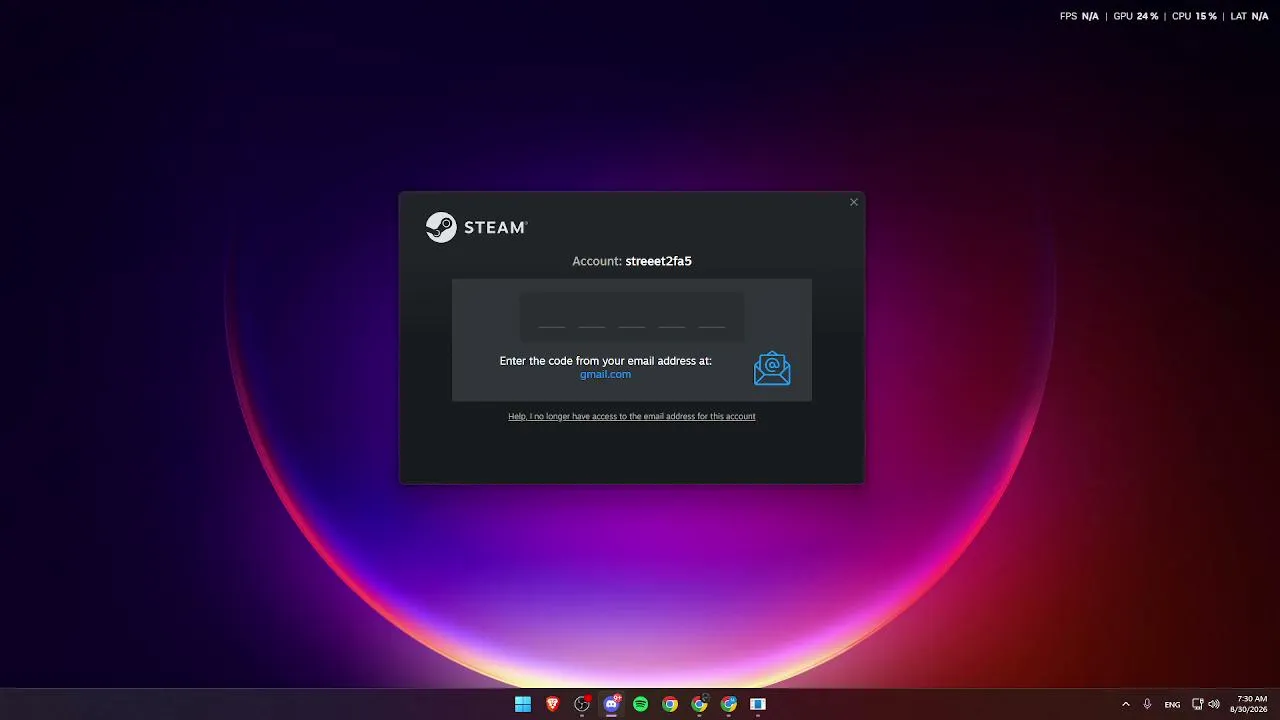Click the GPU 24 % overlay reading
This screenshot has height=720, width=1280.
pos(1136,16)
